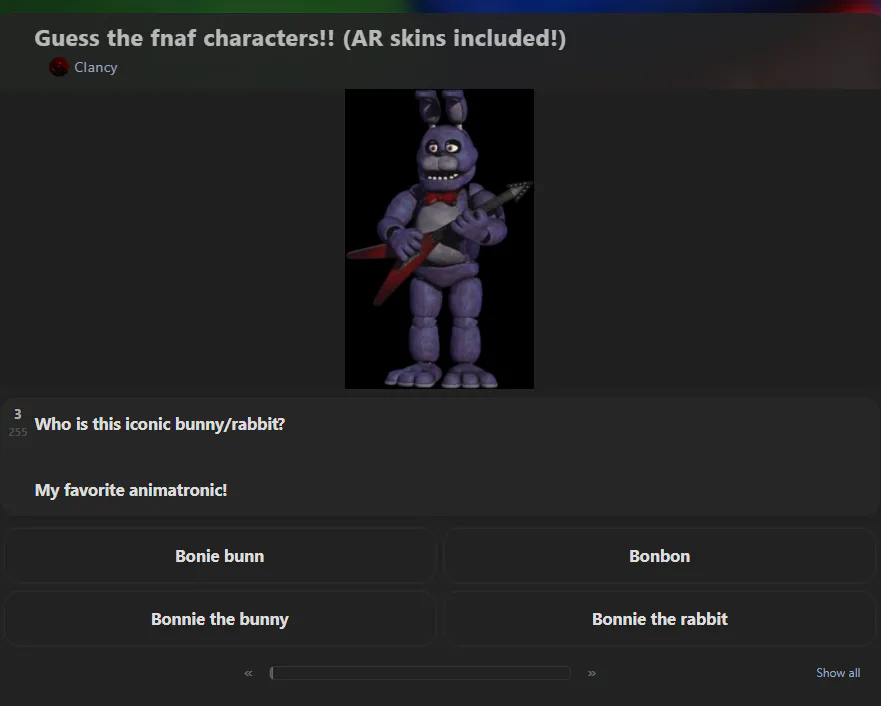This screenshot has height=706, width=881.
Task: Click the "My favorite animatronic!" caption
Action: coord(131,490)
